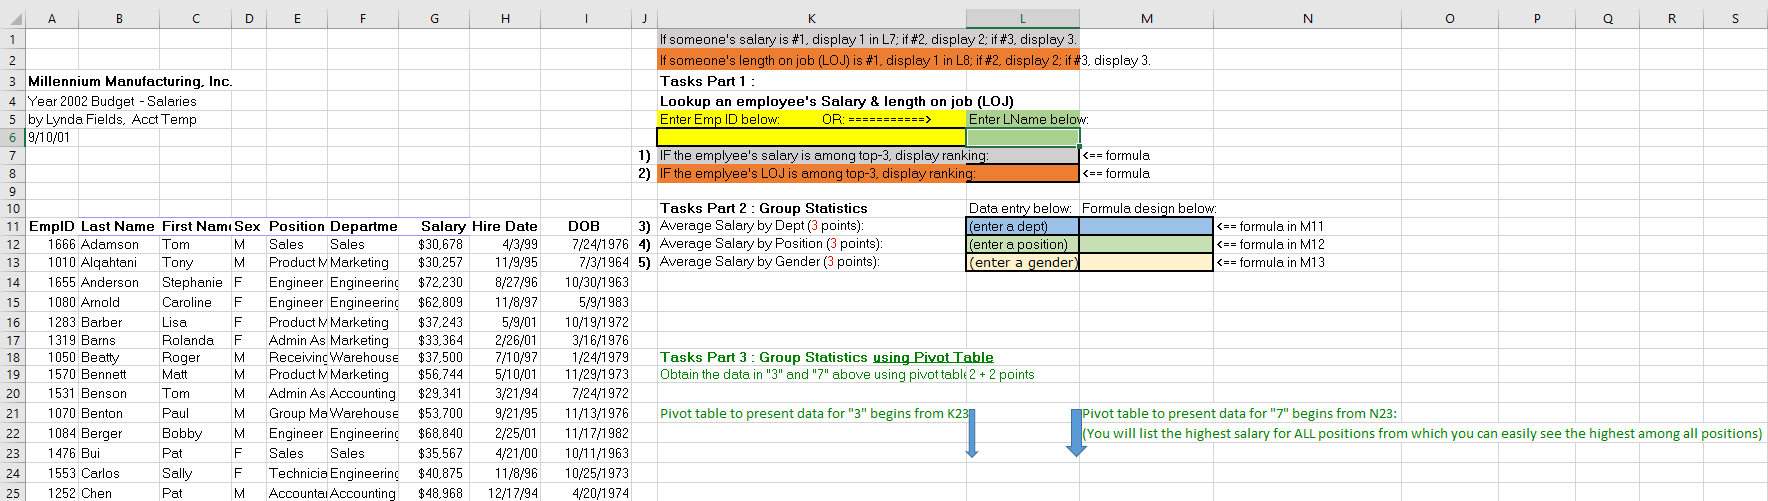Viewport: 1768px width, 501px height.
Task: Click the 'DOB' header cell
Action: [586, 226]
